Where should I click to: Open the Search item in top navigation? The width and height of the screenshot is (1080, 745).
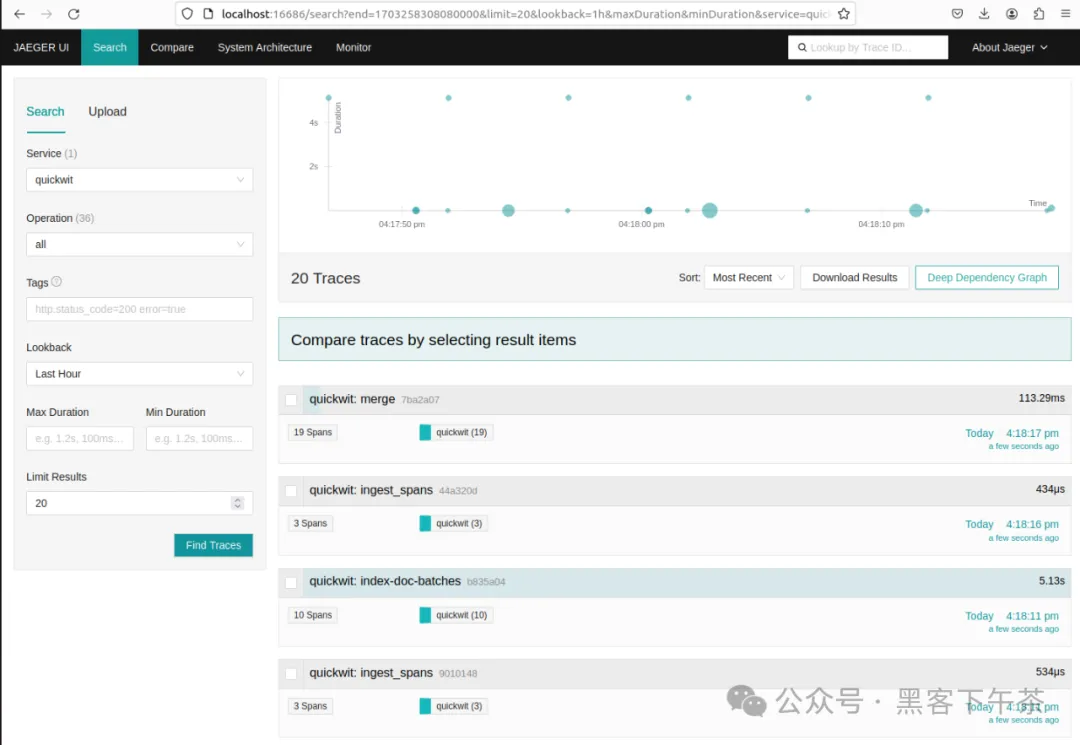point(110,48)
